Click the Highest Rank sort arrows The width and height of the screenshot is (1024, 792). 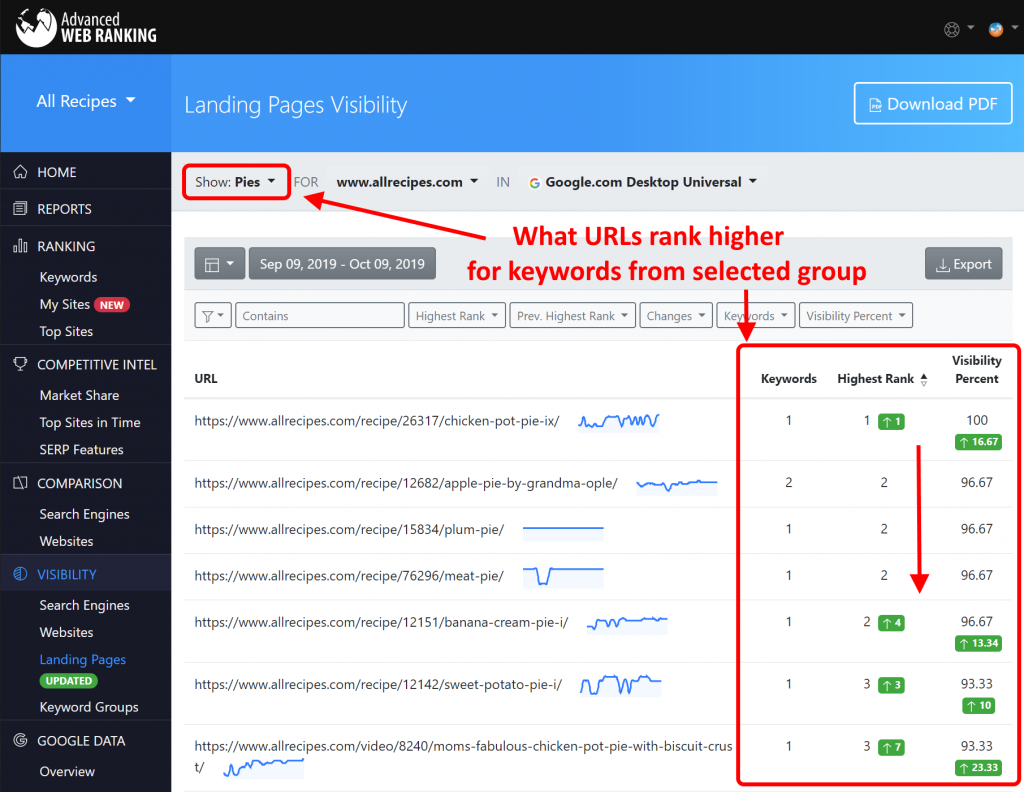(x=923, y=379)
